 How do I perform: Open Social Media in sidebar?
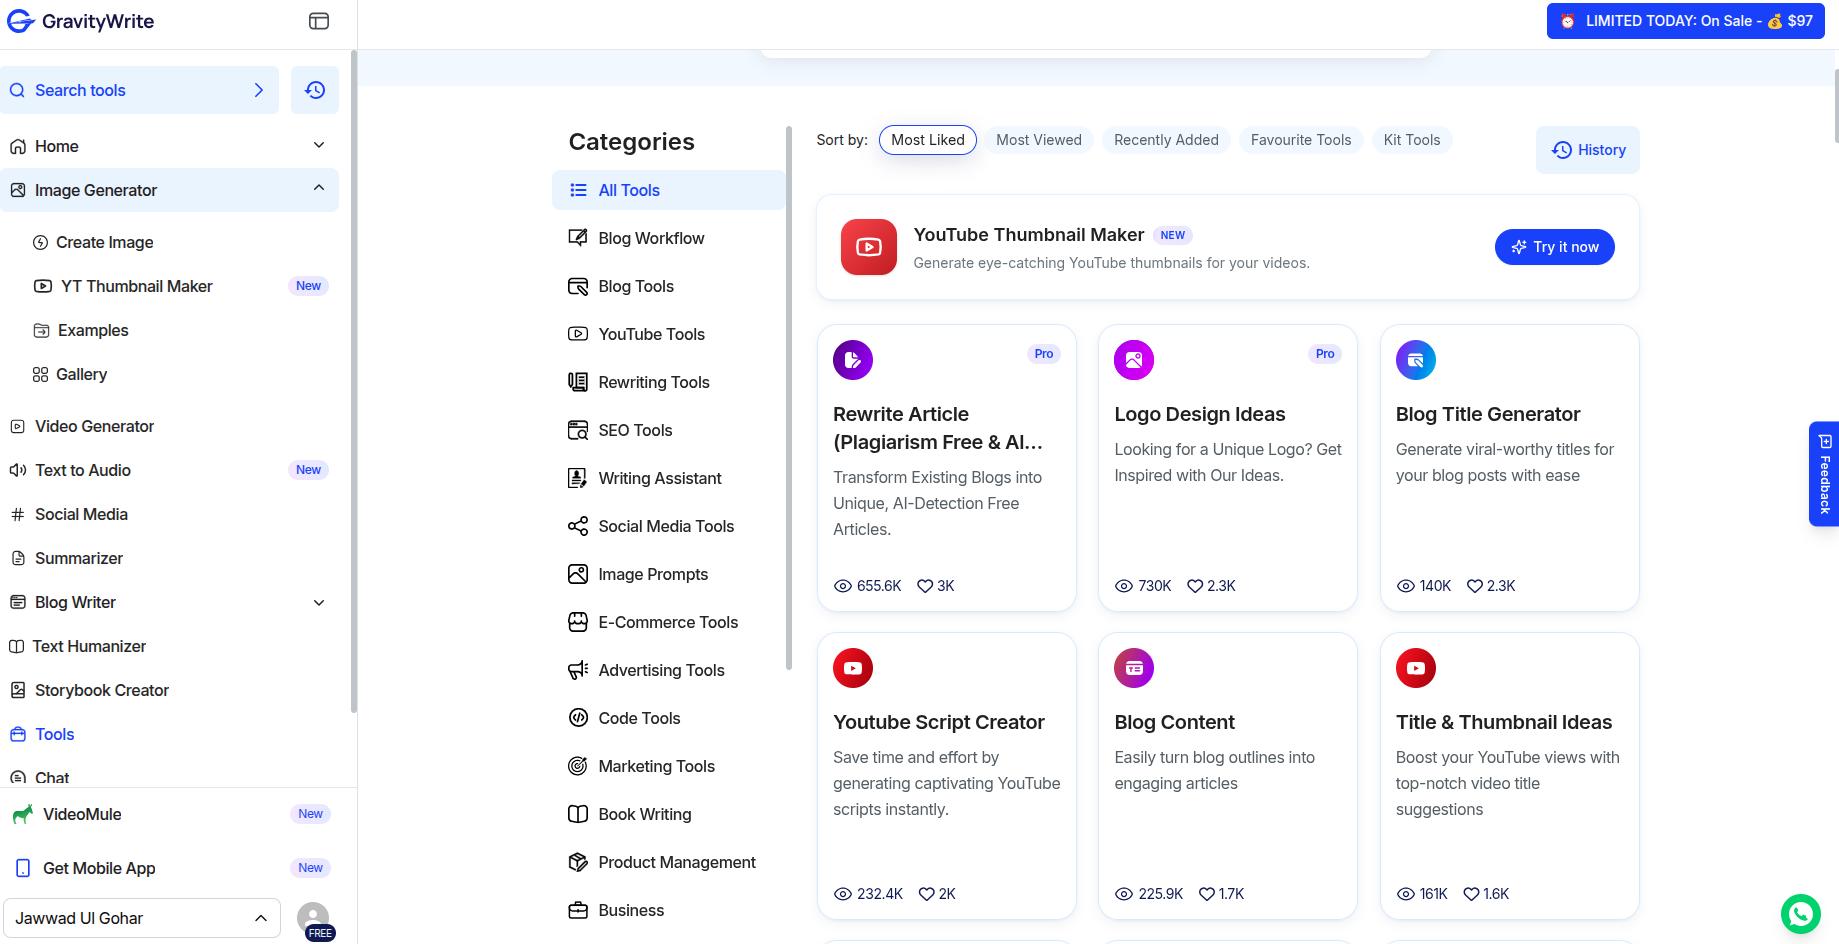[x=69, y=514]
